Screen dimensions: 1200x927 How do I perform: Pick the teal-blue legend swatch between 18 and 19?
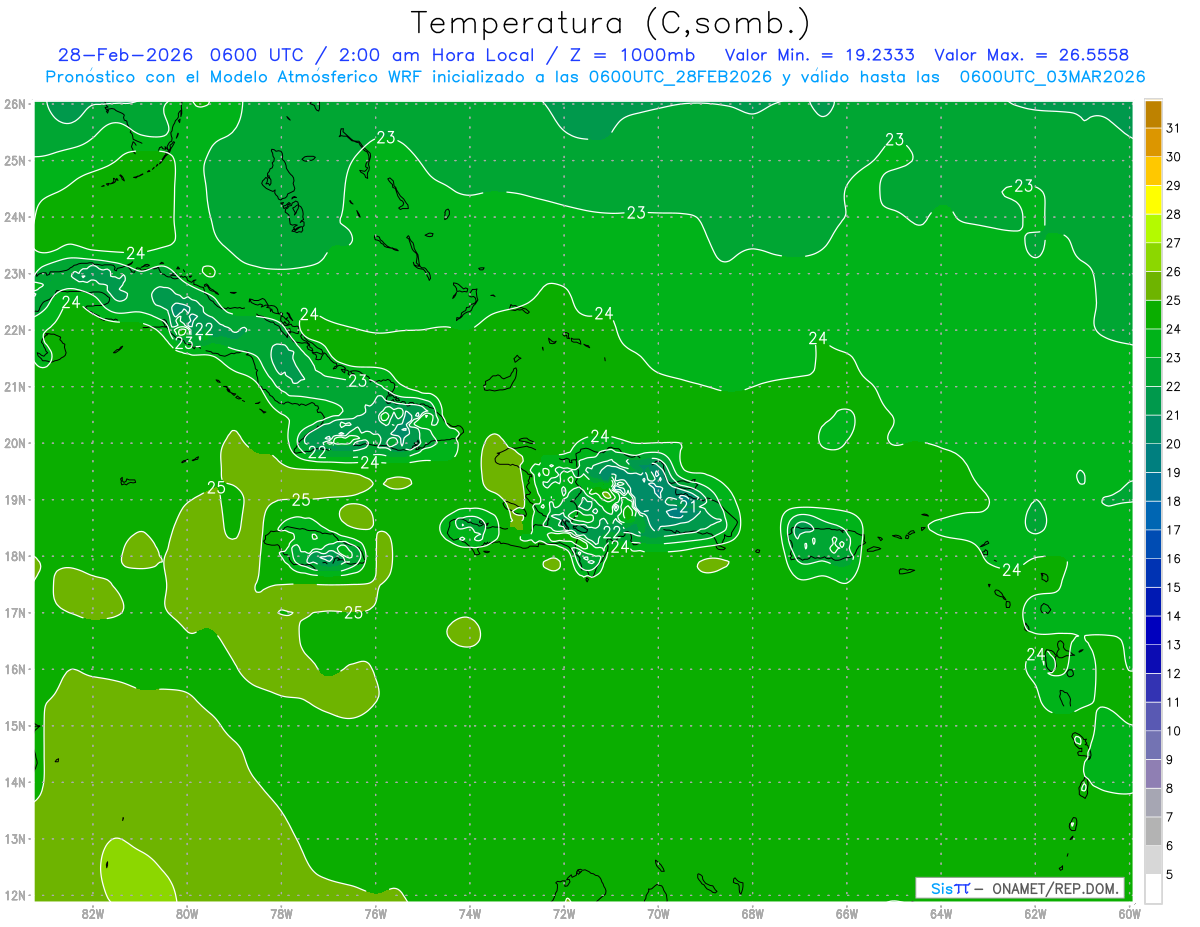pyautogui.click(x=1153, y=487)
